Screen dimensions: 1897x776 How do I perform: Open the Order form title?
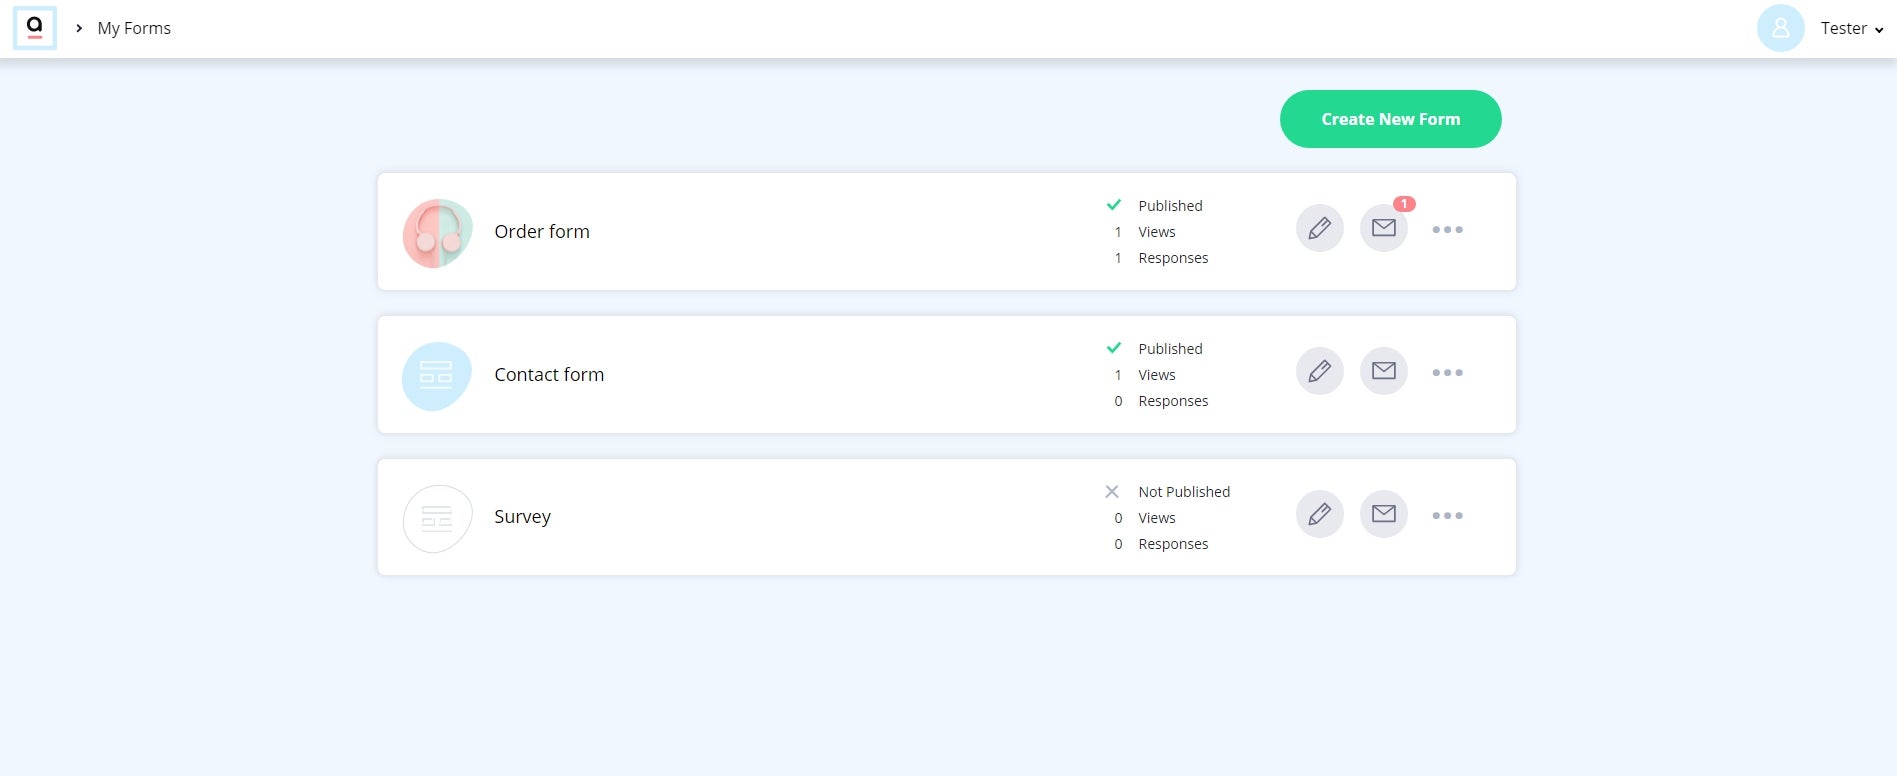542,231
